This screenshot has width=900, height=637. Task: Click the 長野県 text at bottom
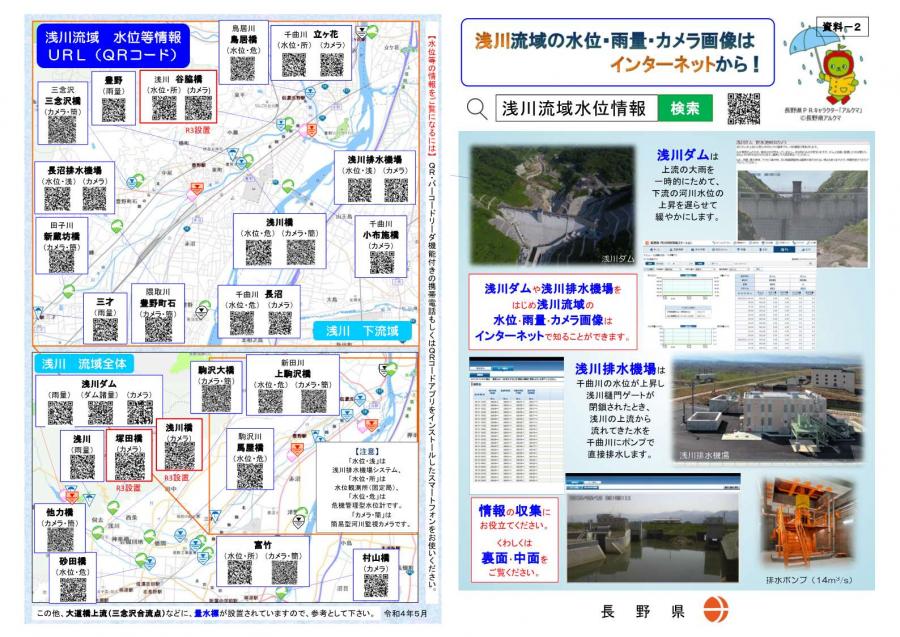tap(643, 611)
